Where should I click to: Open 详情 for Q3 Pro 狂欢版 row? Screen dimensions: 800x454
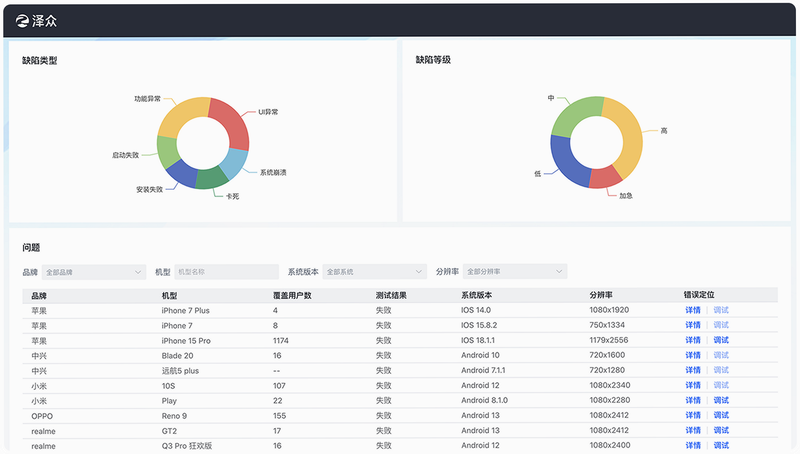693,445
